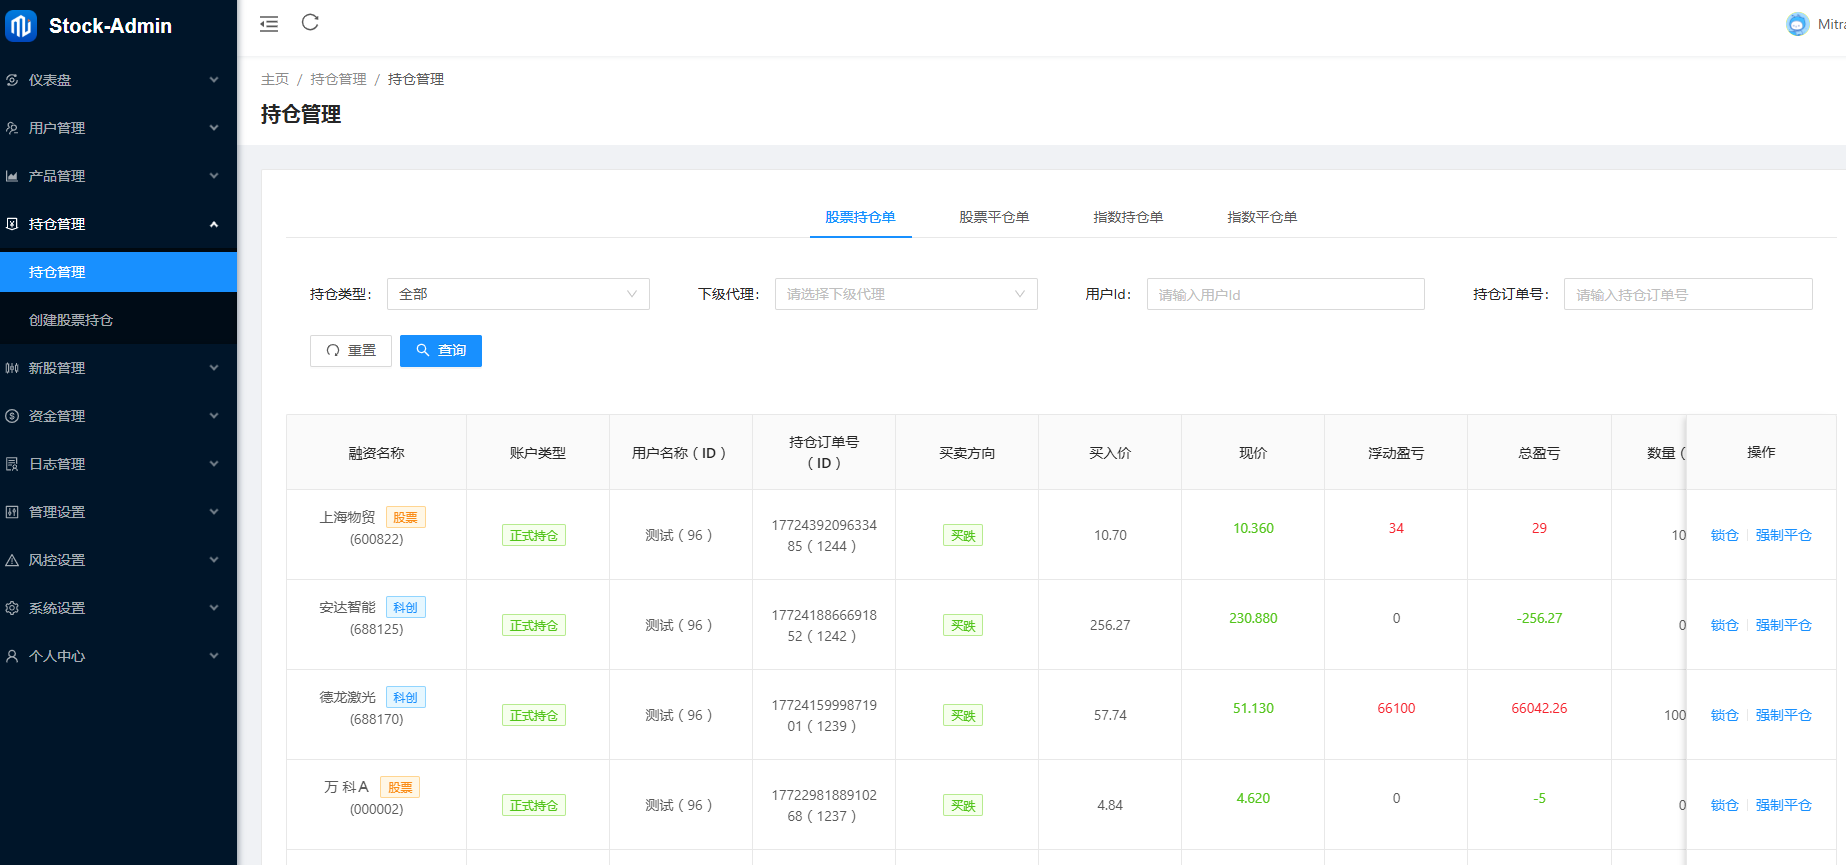Click the 风控设置 warning triangle icon
The image size is (1846, 865).
click(12, 560)
